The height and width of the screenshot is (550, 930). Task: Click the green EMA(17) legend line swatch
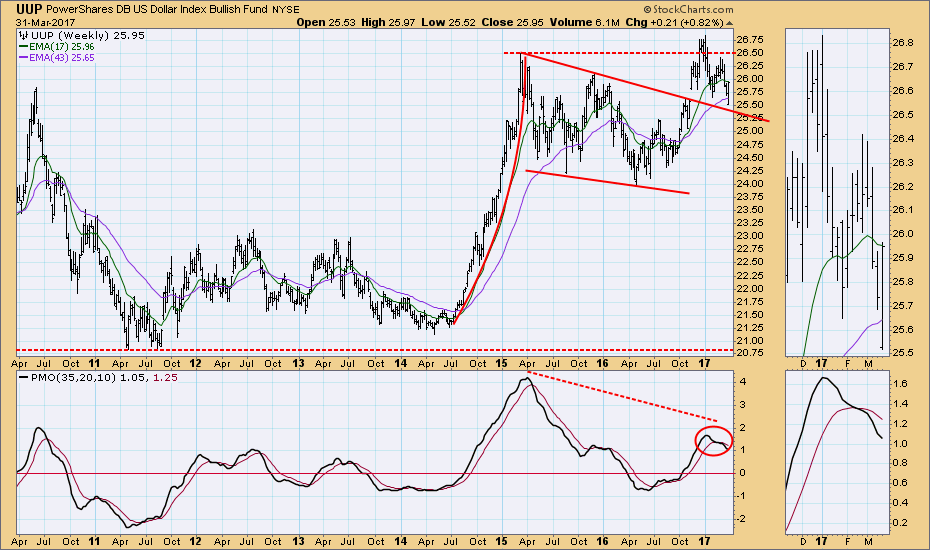[24, 46]
